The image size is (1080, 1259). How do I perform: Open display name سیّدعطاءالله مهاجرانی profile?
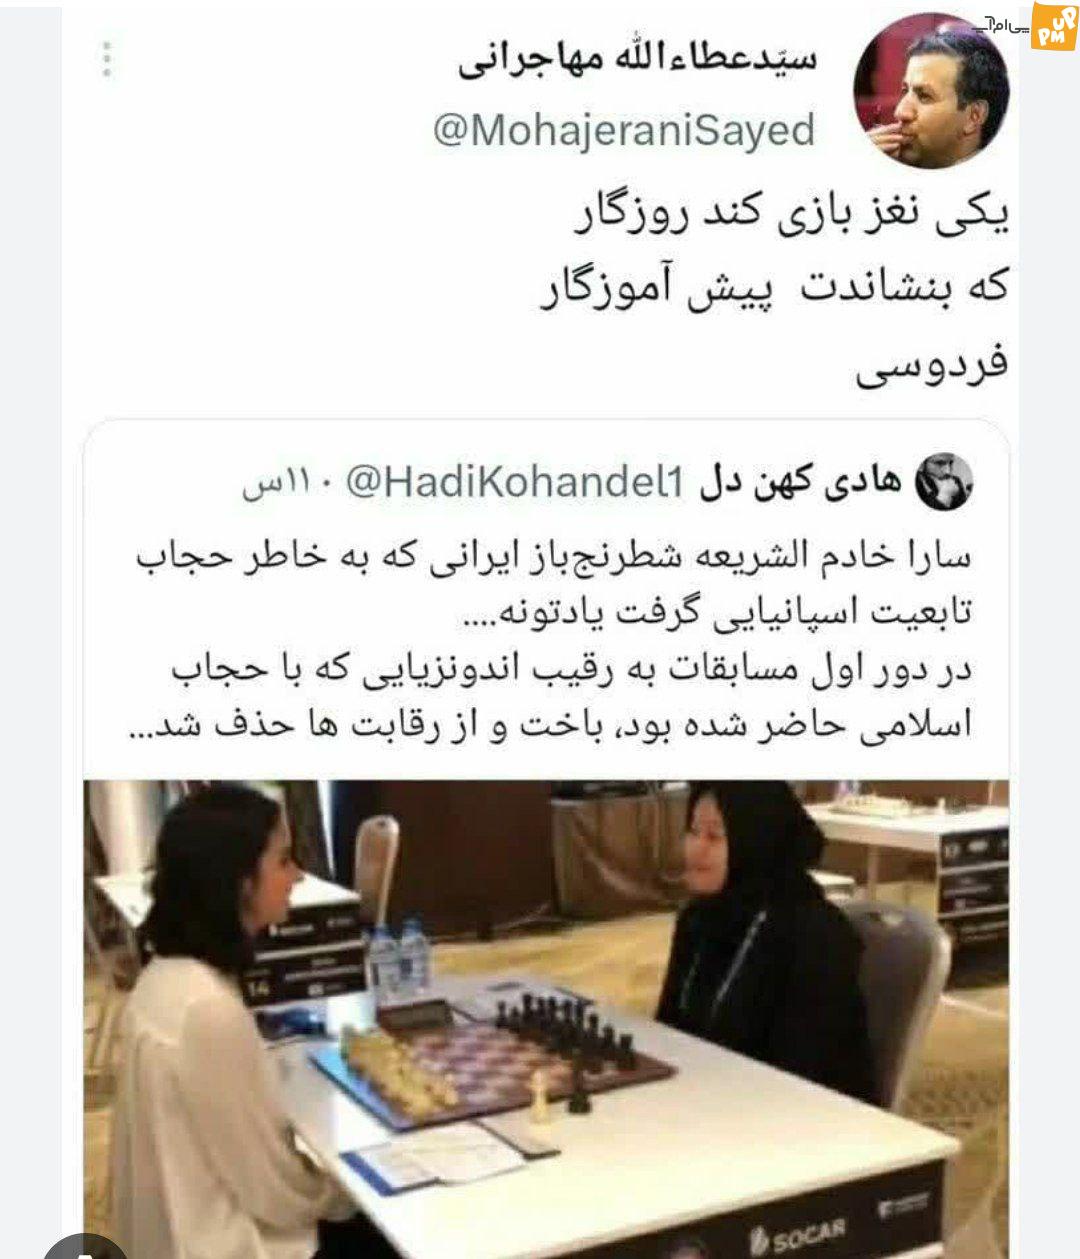638,60
